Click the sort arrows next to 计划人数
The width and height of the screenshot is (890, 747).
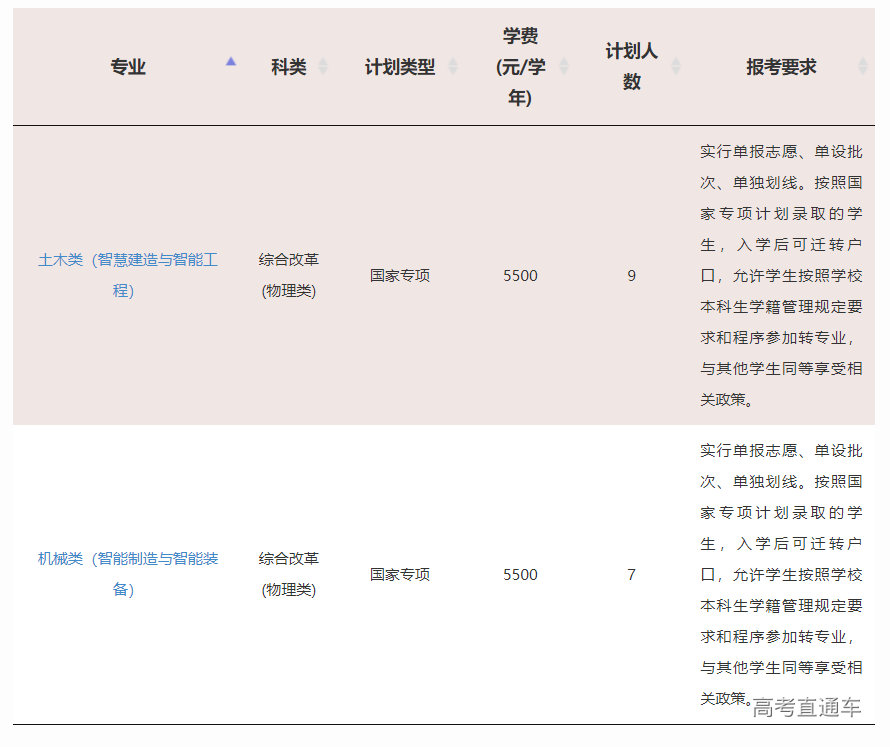coord(676,67)
